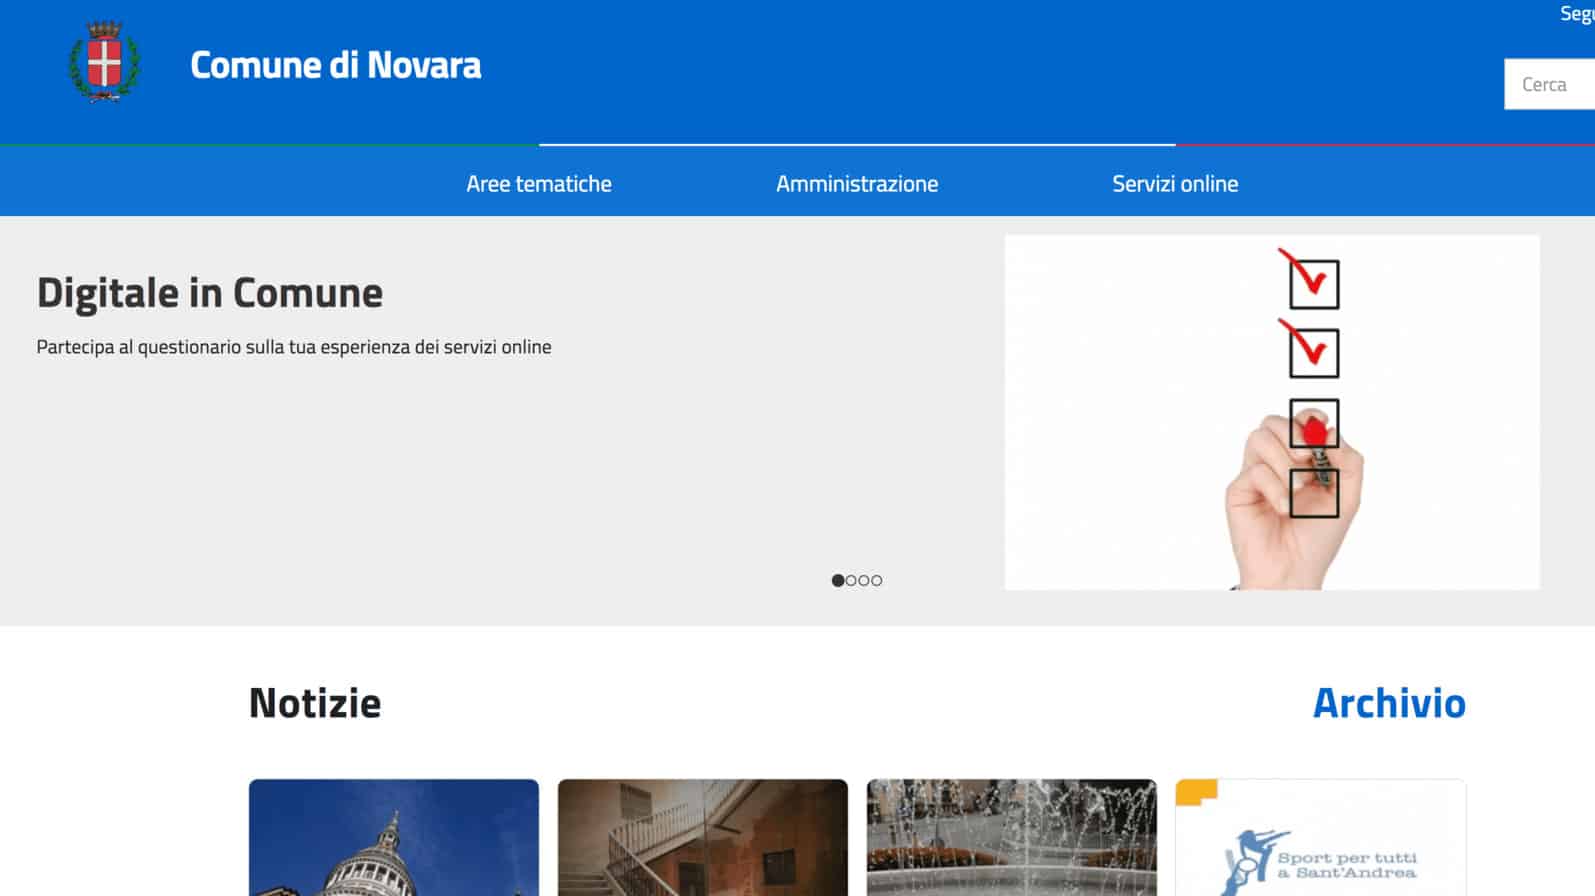Open the Digitale in Comune headline

tap(210, 293)
